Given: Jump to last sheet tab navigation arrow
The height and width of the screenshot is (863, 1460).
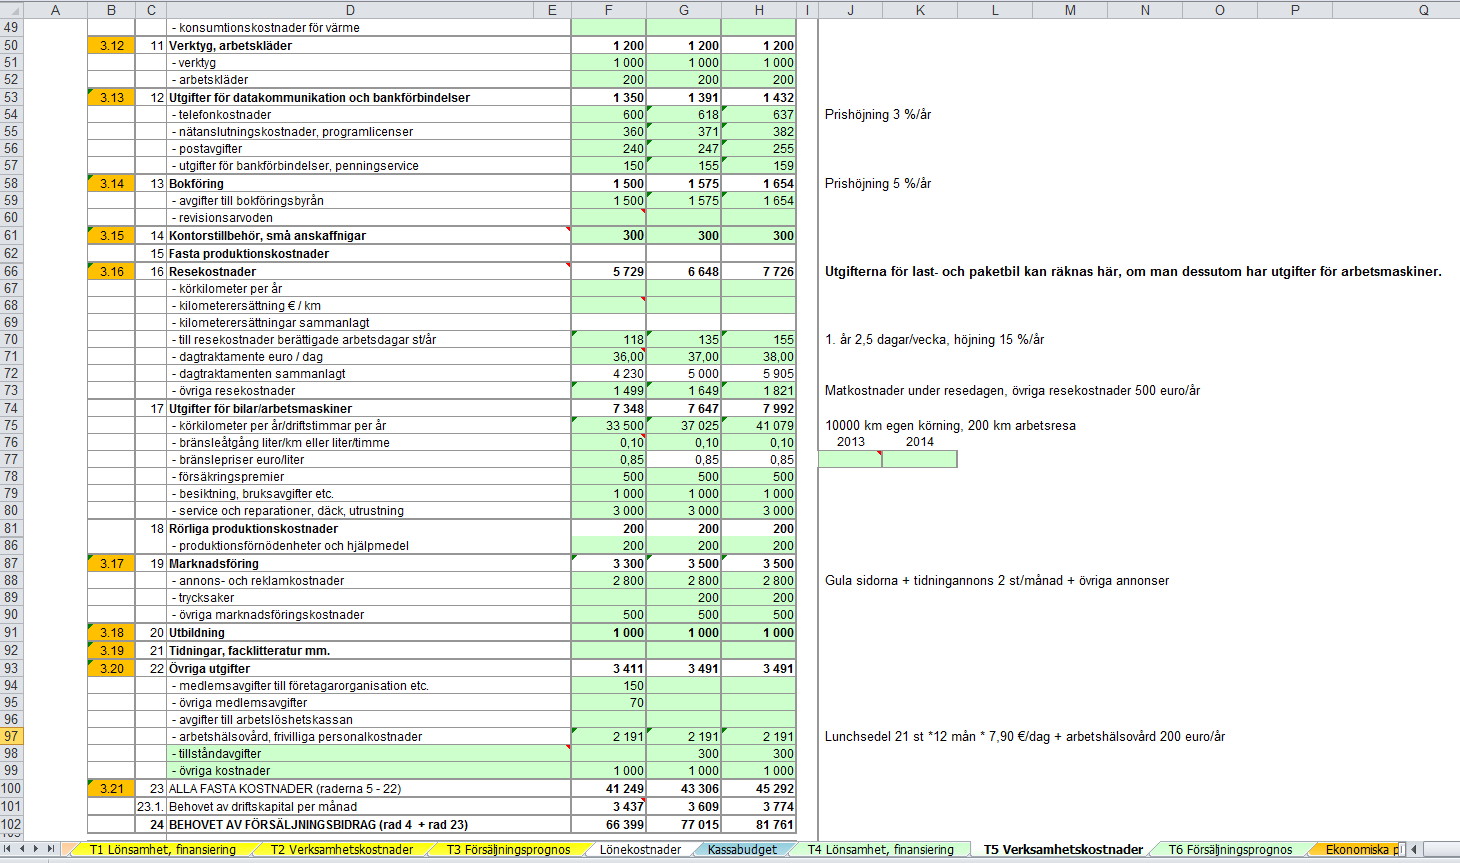Looking at the screenshot, I should click(x=52, y=849).
